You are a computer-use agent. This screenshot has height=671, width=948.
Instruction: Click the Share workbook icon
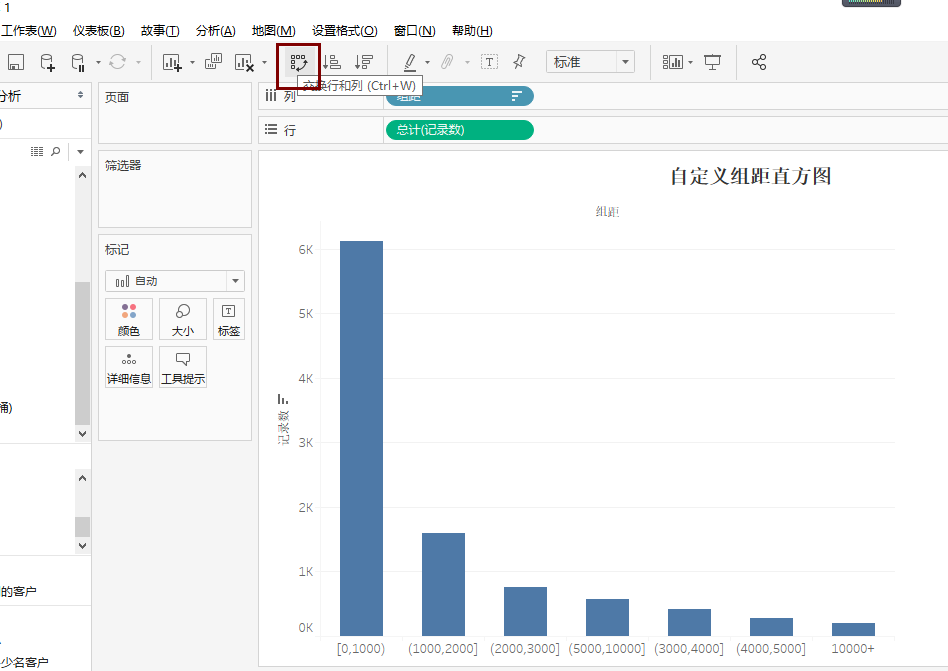(x=759, y=62)
